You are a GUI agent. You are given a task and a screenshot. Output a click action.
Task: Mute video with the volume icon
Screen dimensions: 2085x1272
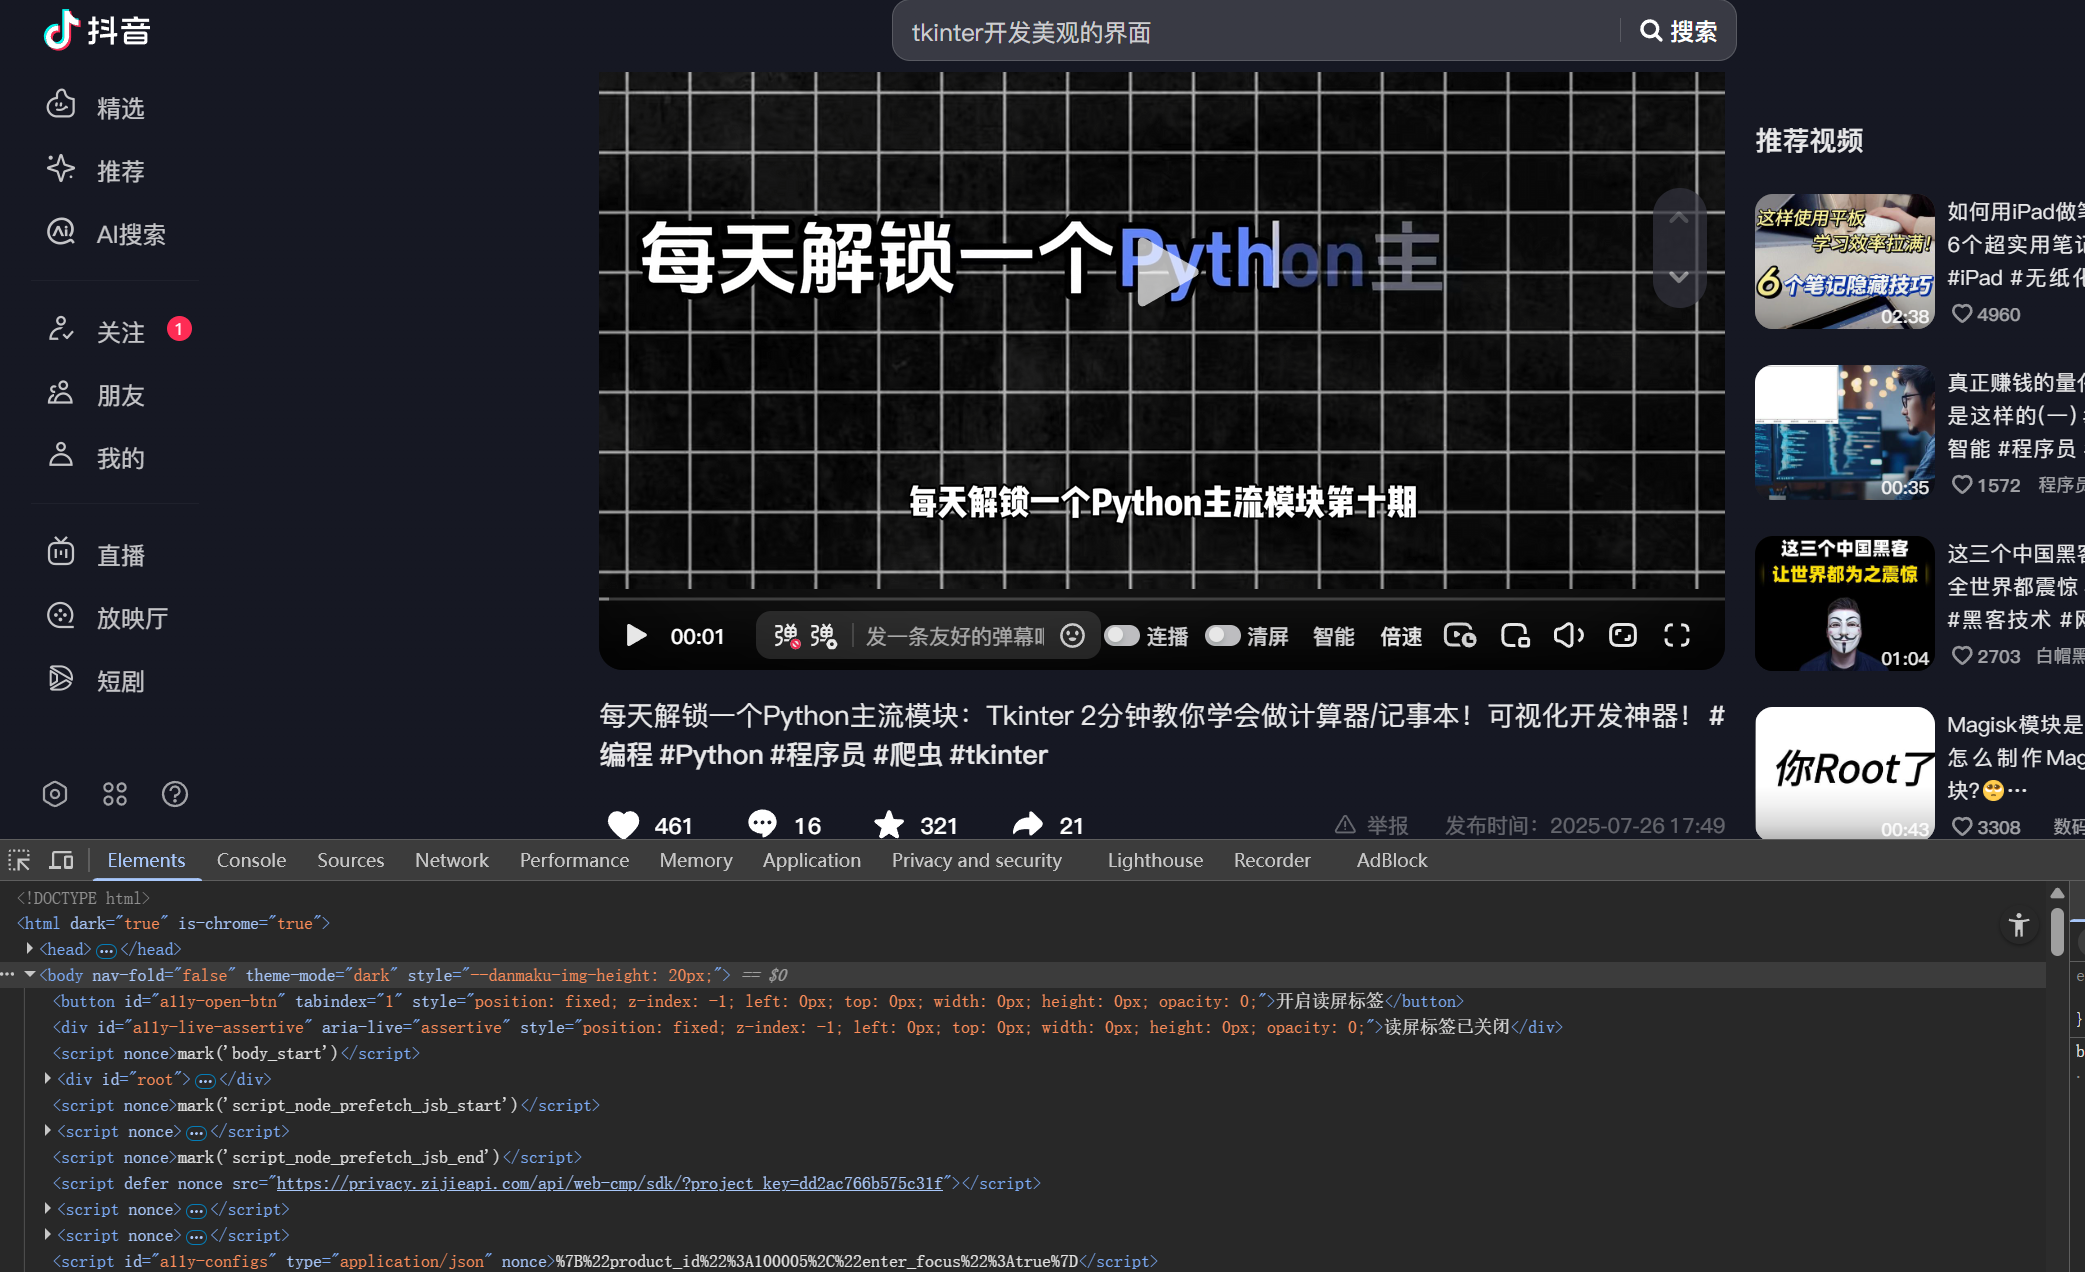[x=1568, y=635]
